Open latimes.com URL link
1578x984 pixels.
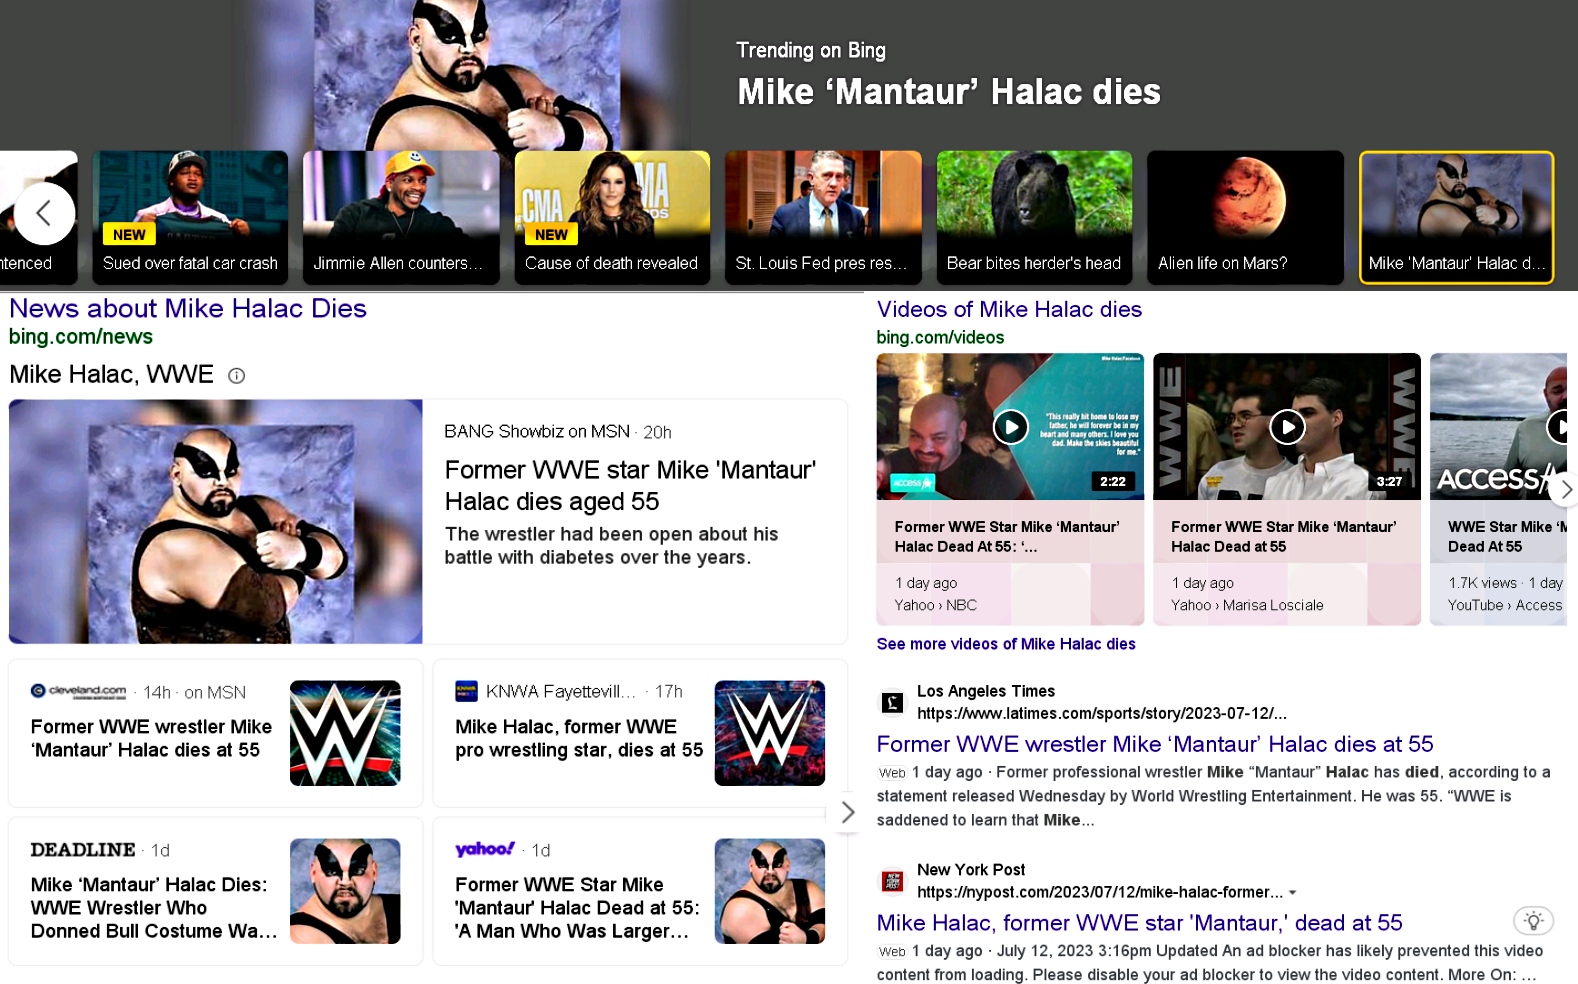(x=1101, y=713)
